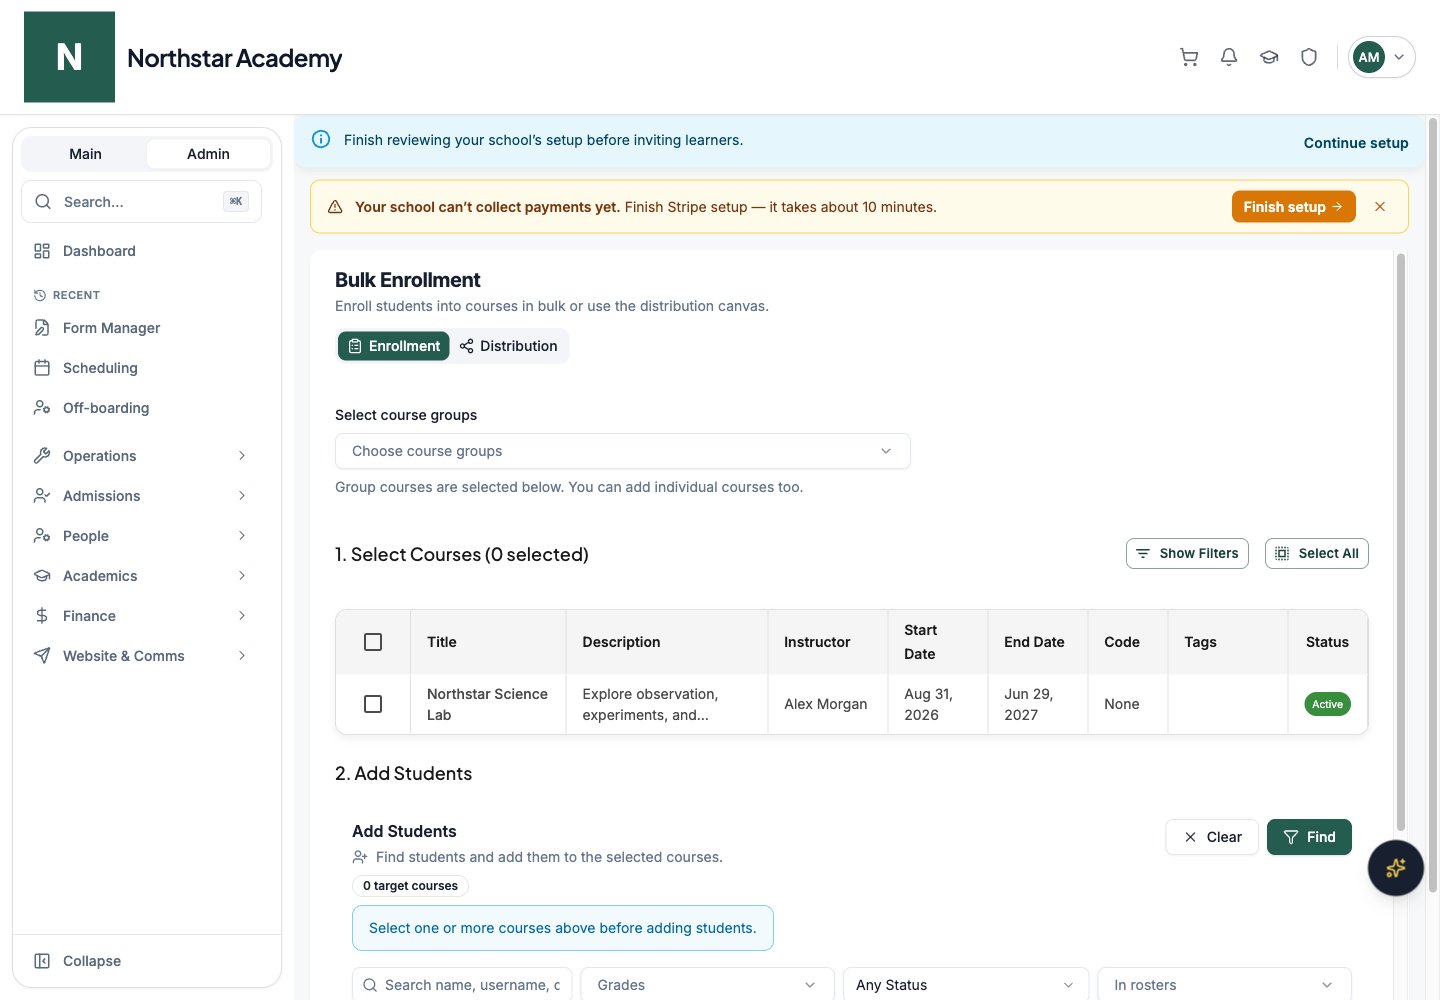Screen dimensions: 1440x1000
Task: Click the Northstar Academy N logo
Action: (69, 57)
